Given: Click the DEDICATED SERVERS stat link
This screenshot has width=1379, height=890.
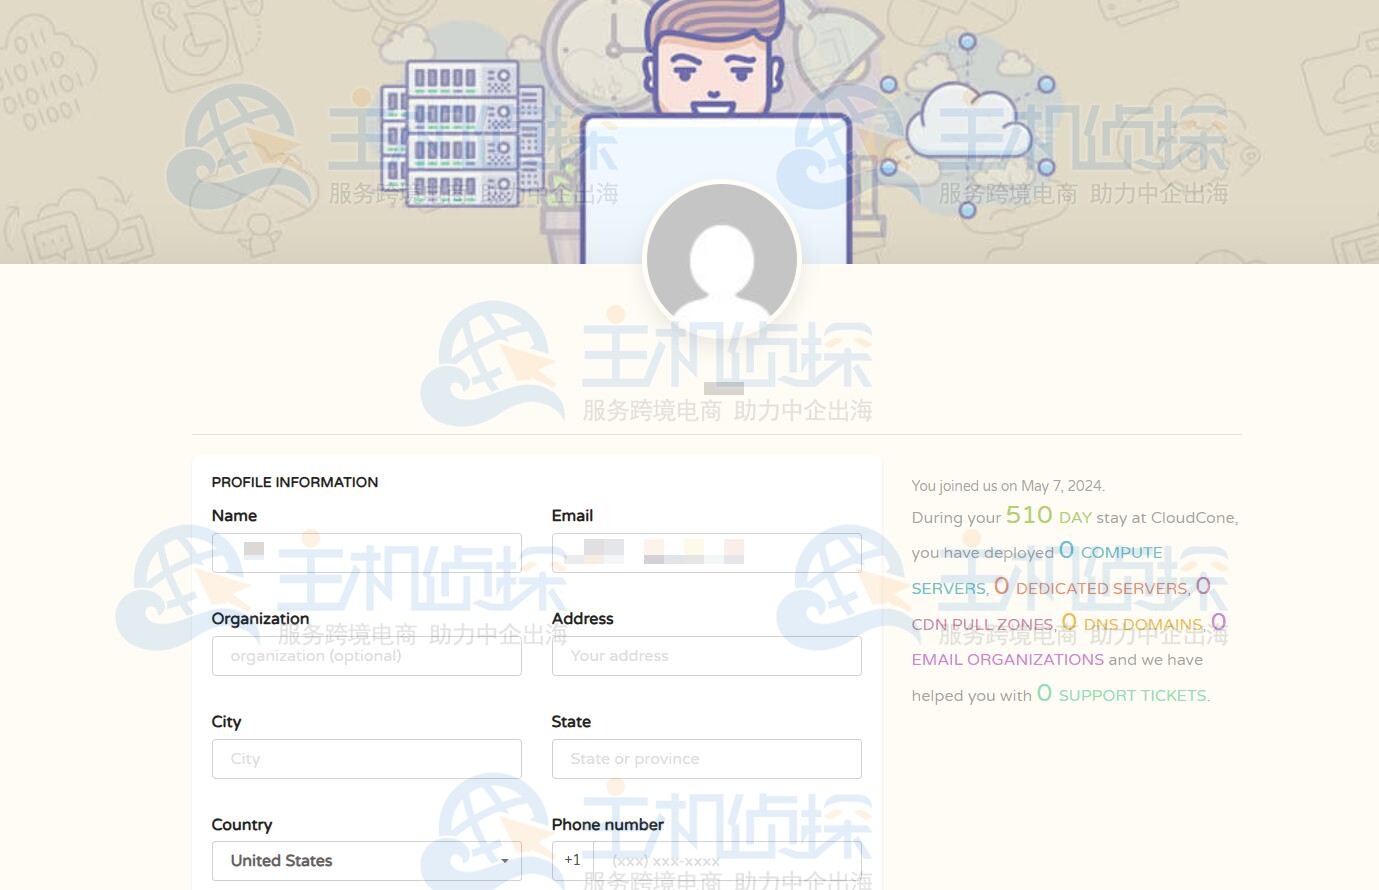Looking at the screenshot, I should pos(1101,589).
